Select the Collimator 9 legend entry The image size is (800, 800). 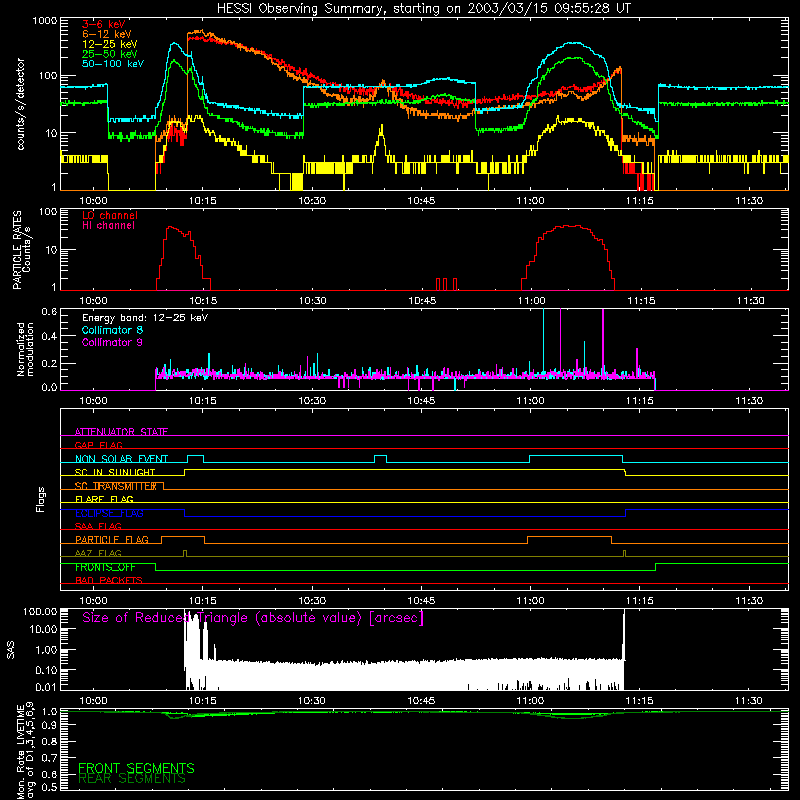pos(112,342)
